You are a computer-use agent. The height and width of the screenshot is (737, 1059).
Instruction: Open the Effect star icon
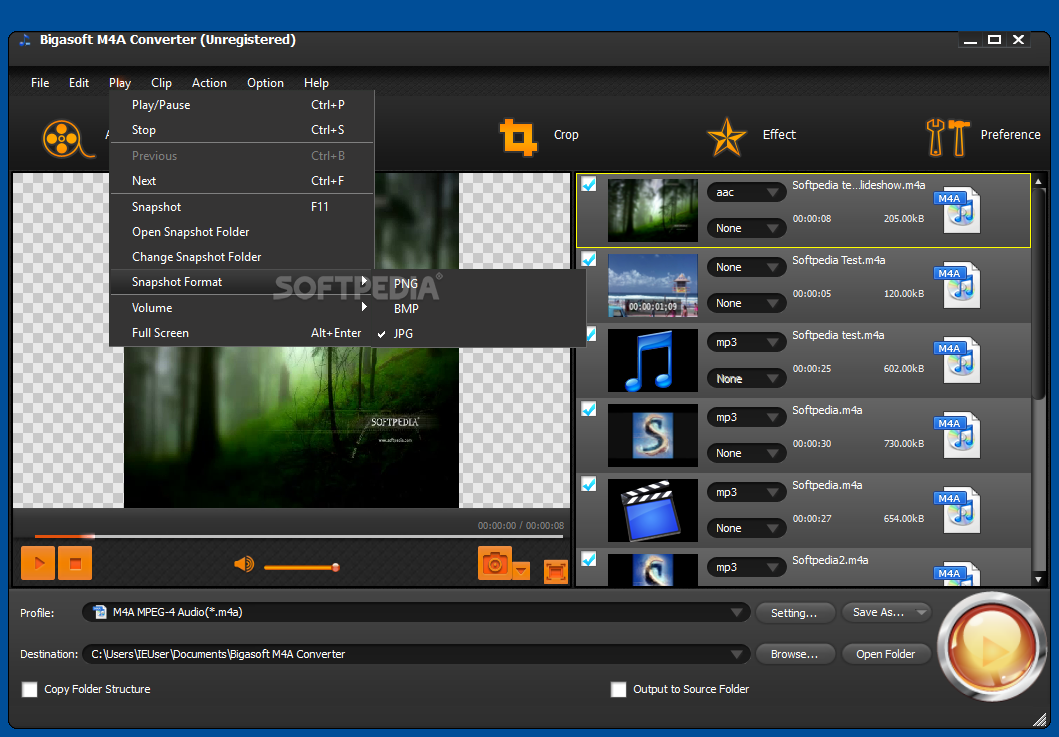pyautogui.click(x=727, y=137)
